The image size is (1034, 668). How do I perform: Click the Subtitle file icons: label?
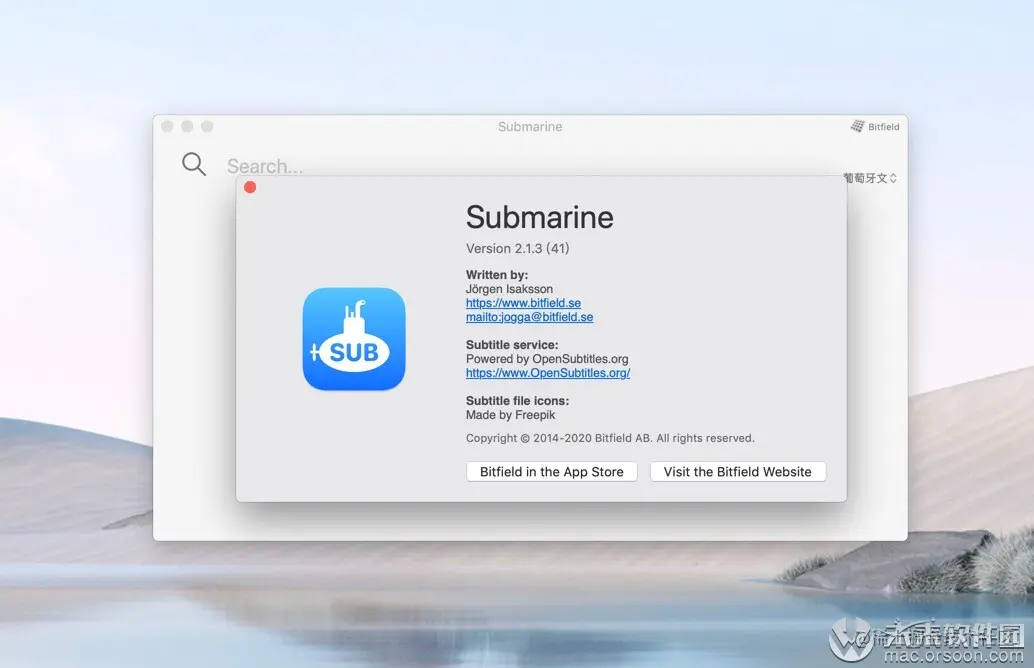(x=517, y=401)
